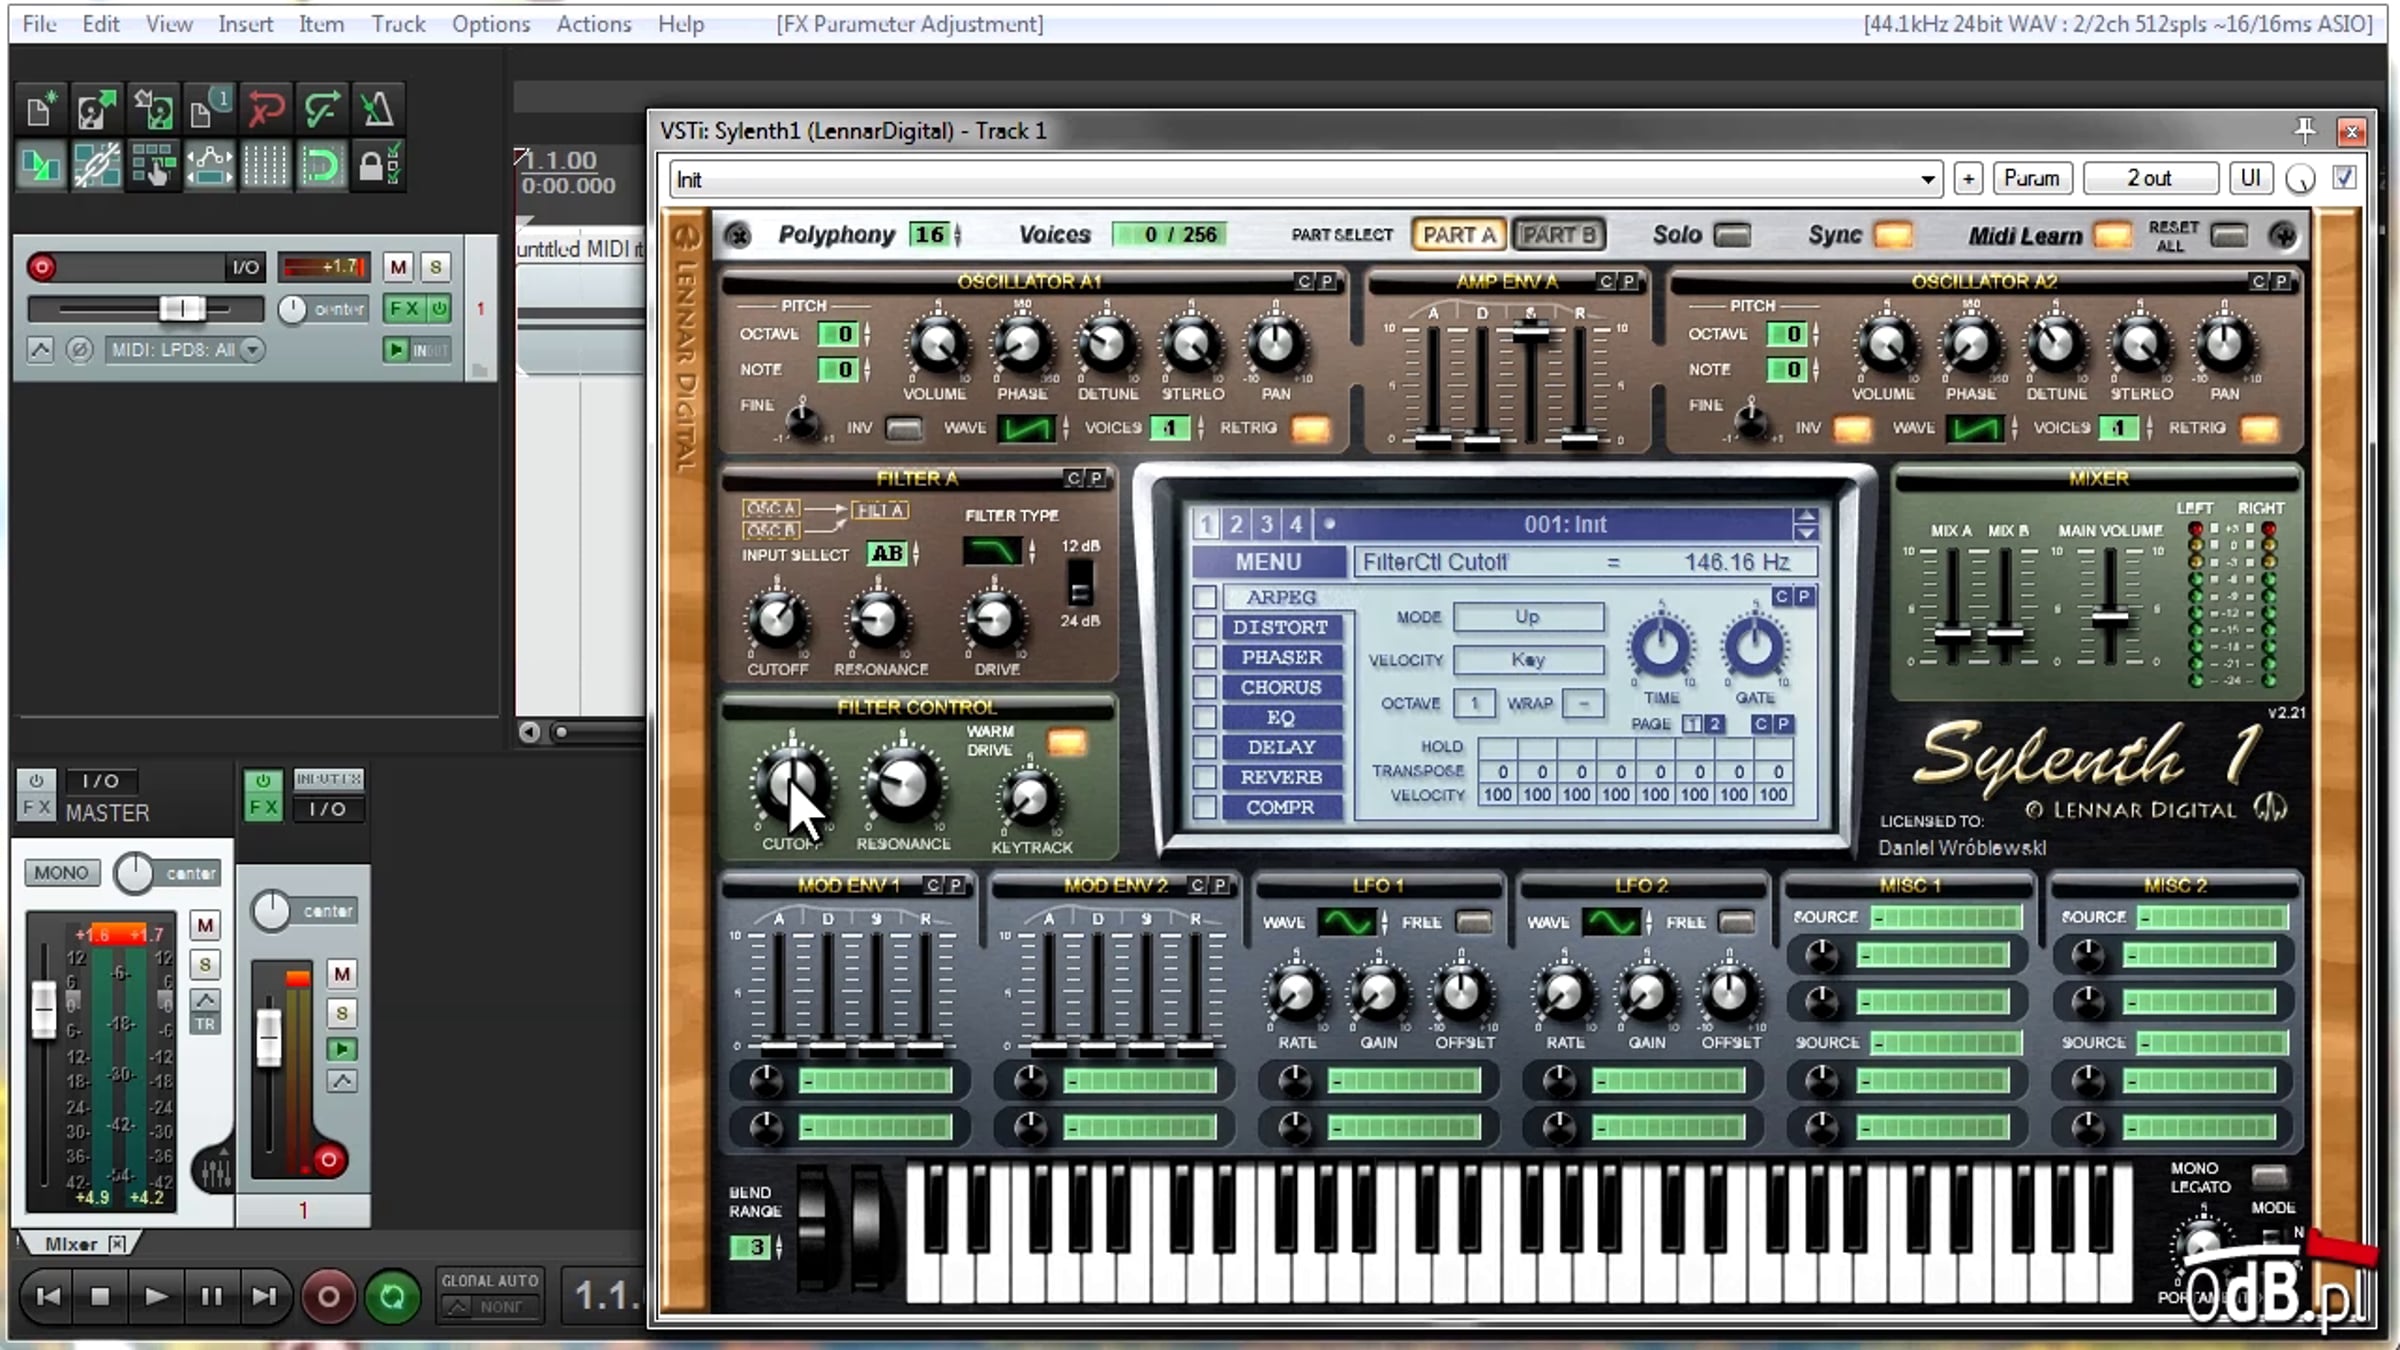Go to start of project
This screenshot has height=1350, width=2400.
48,1297
